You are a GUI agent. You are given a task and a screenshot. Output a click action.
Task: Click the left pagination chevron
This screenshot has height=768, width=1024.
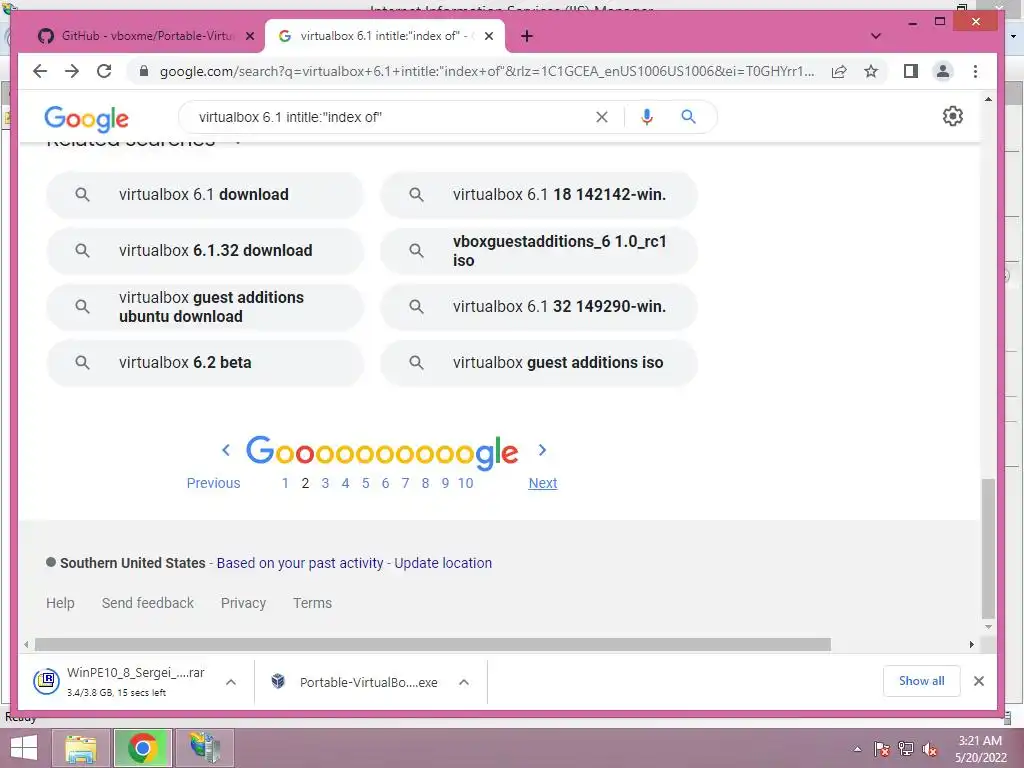coord(226,450)
